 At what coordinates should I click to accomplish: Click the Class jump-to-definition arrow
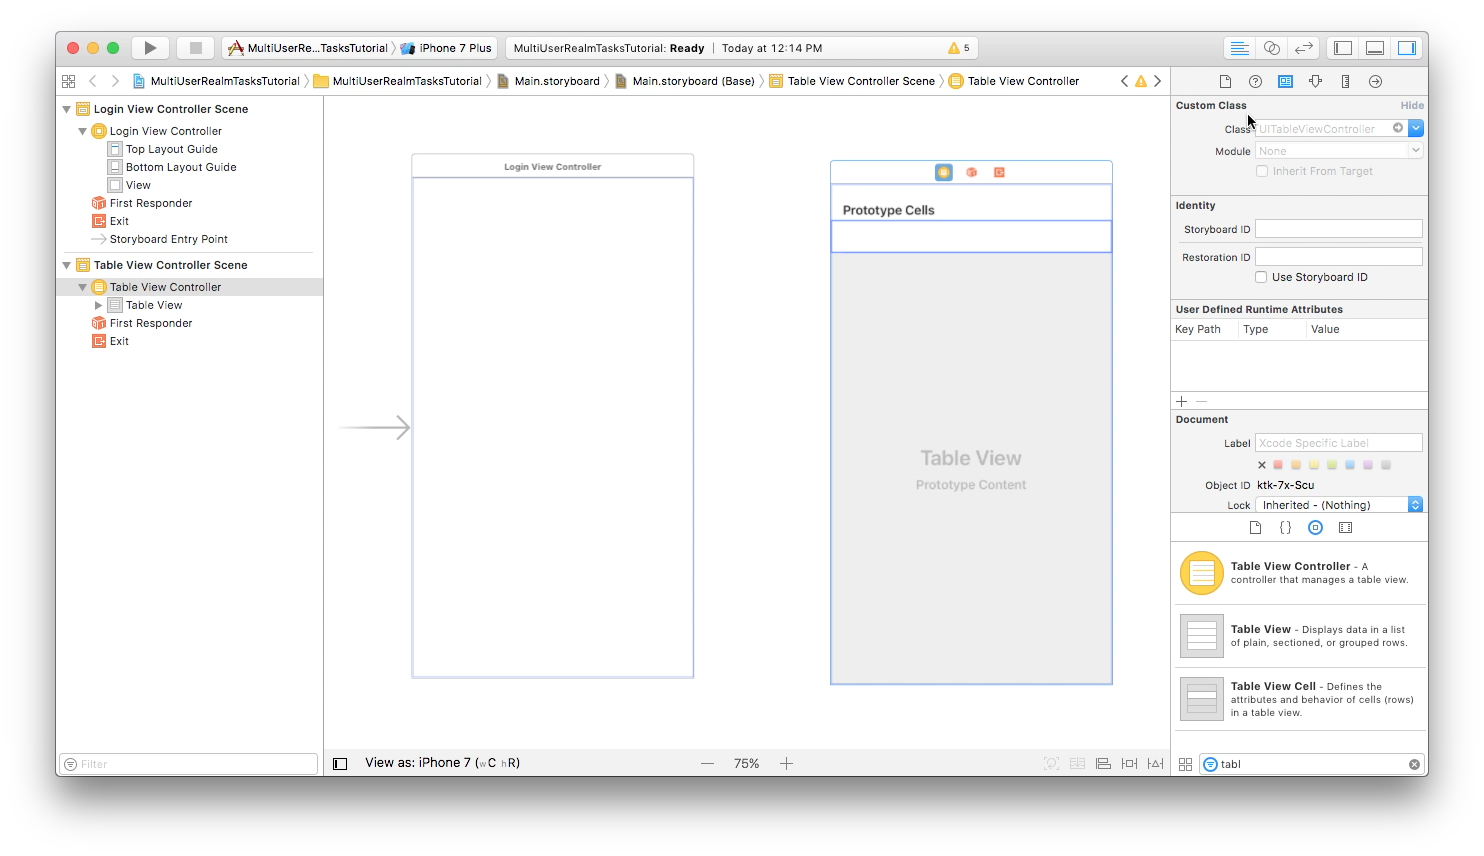point(1398,128)
